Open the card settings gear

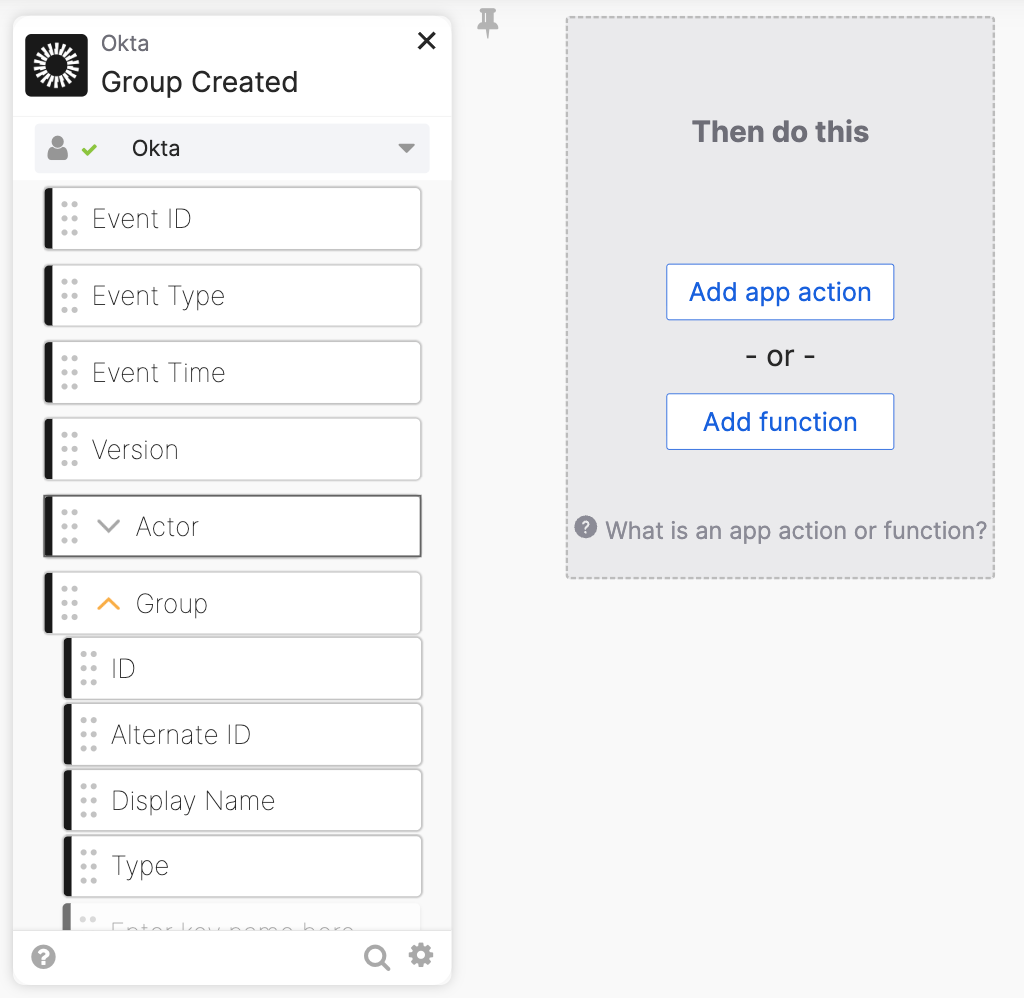pyautogui.click(x=421, y=956)
